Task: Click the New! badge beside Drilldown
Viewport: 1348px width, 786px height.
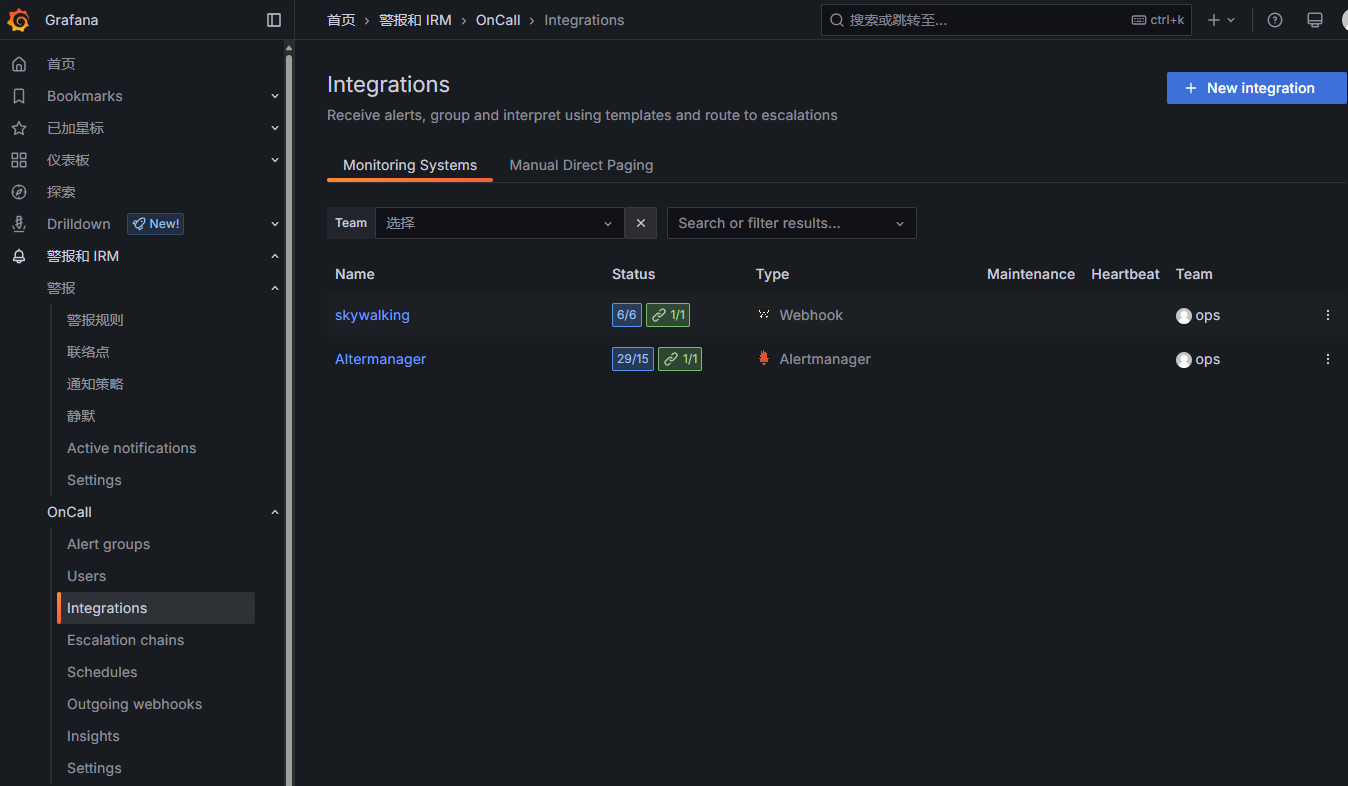Action: coord(155,224)
